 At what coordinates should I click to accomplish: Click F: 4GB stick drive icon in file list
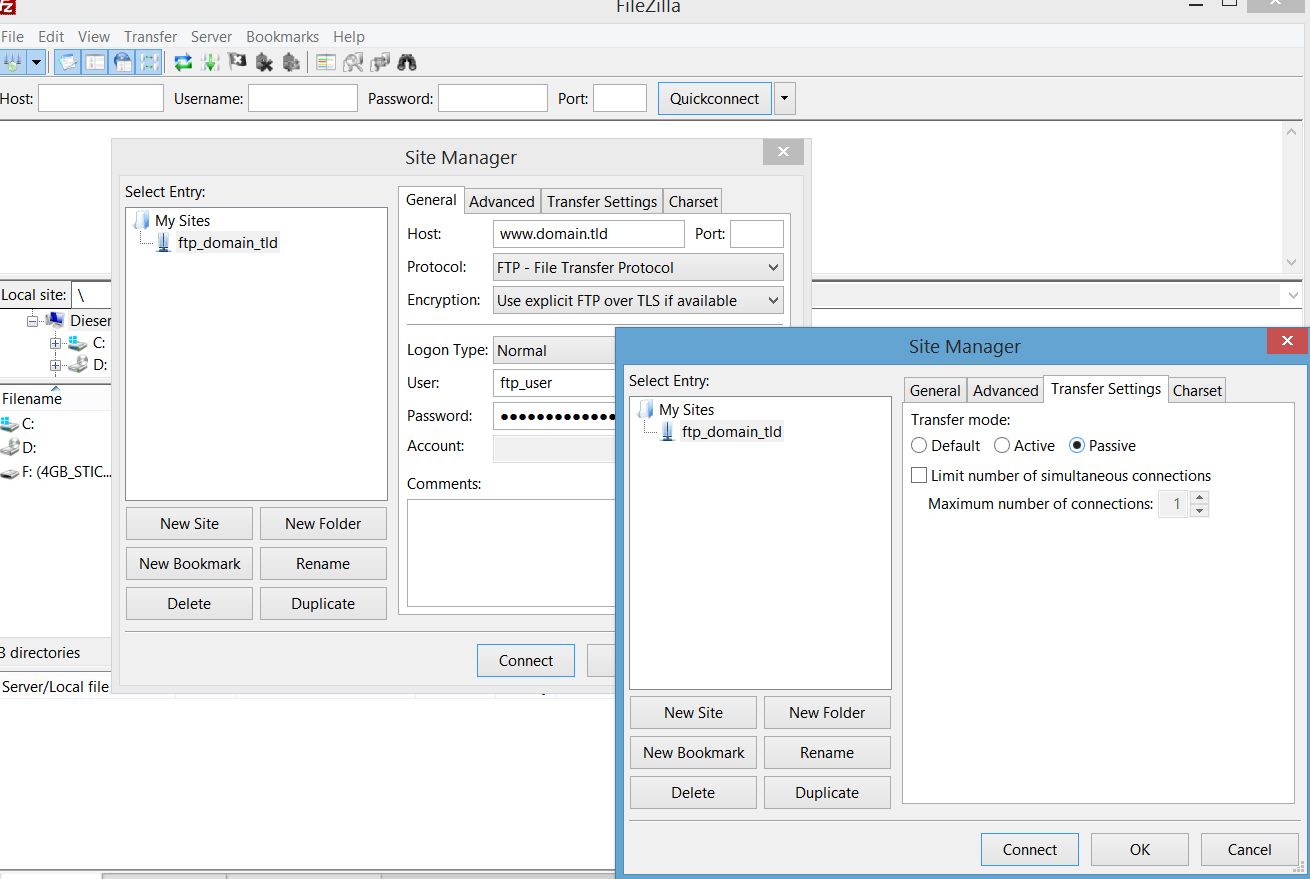point(10,472)
